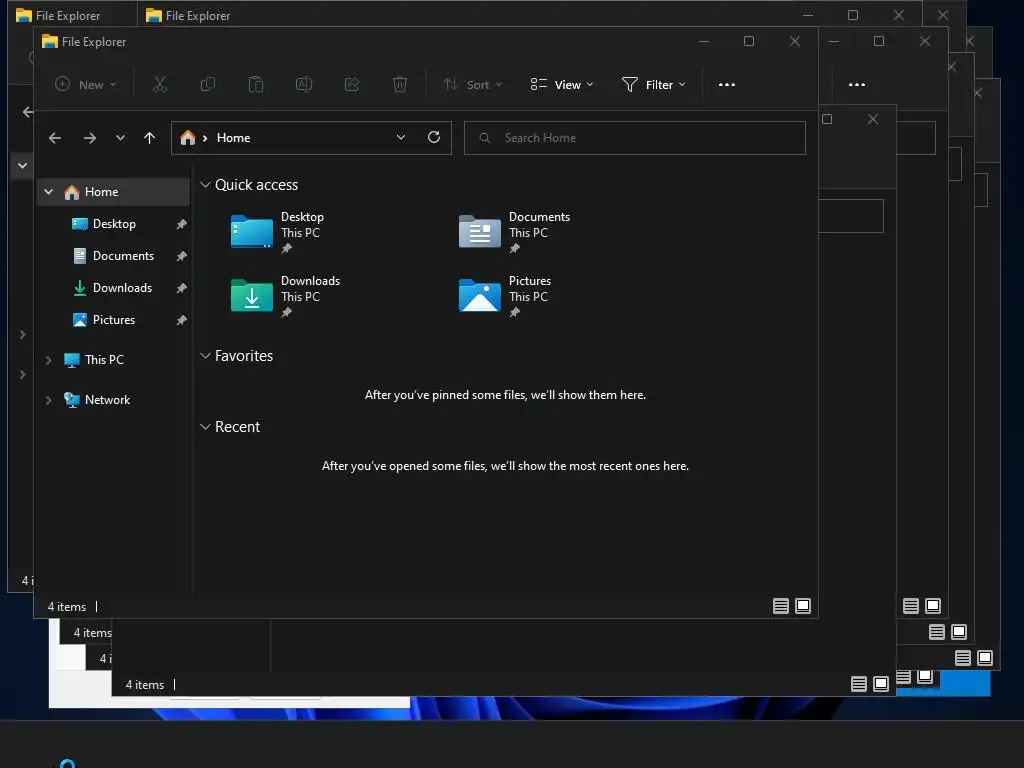Screen dimensions: 1024x768
Task: Collapse the Quick access section
Action: coord(205,185)
